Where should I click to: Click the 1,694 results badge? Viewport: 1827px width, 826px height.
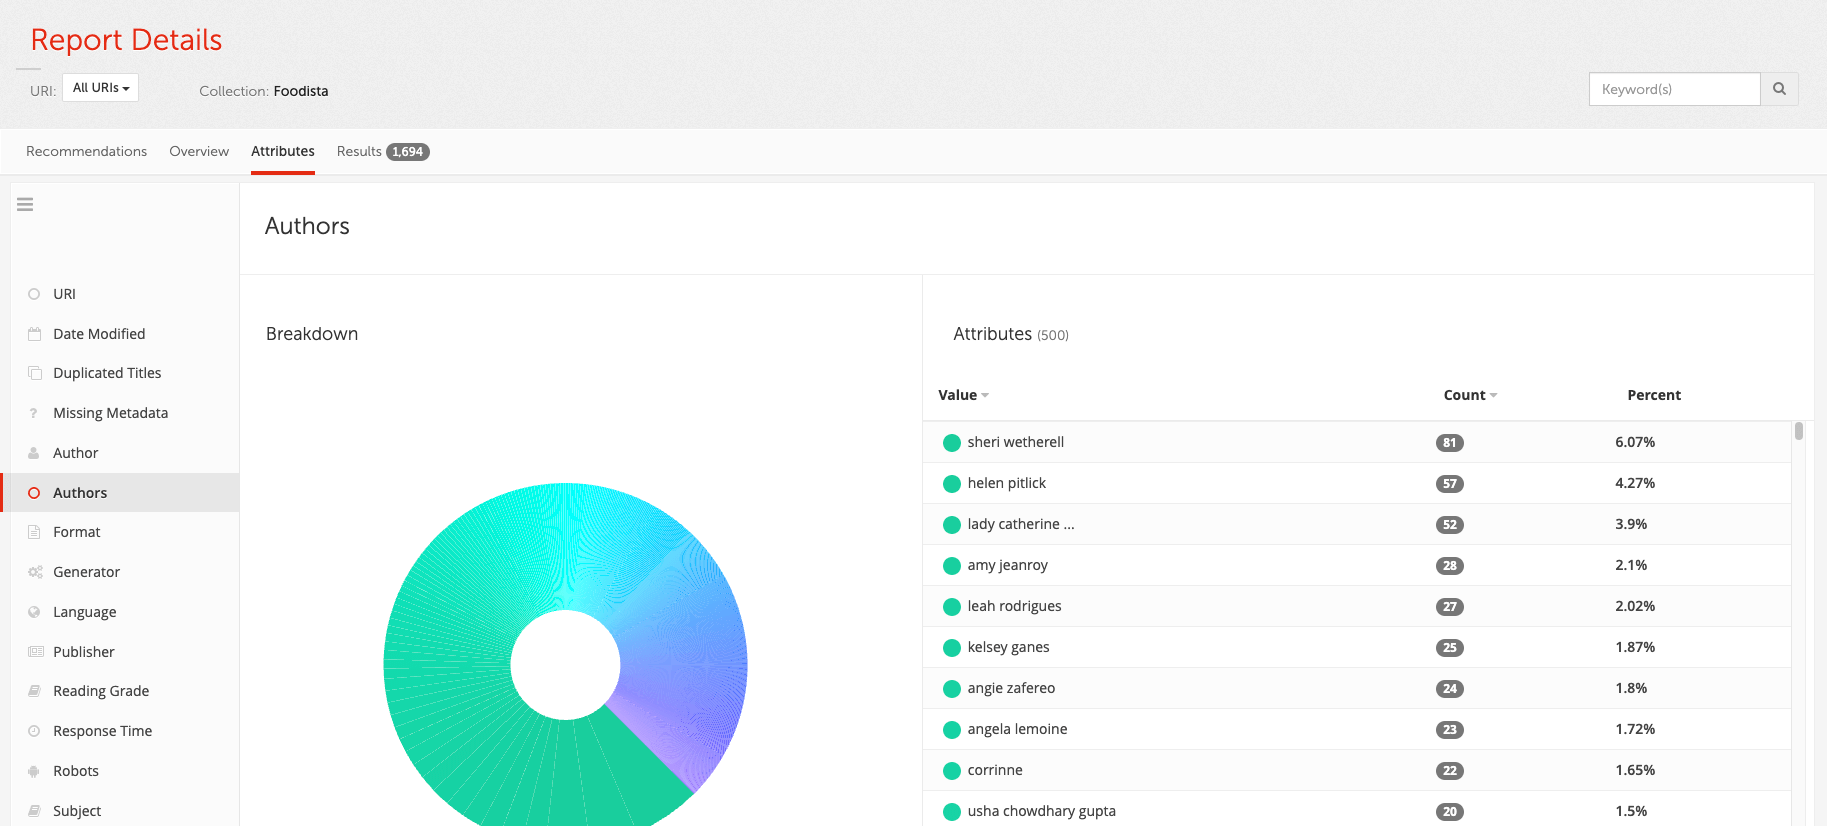click(408, 152)
